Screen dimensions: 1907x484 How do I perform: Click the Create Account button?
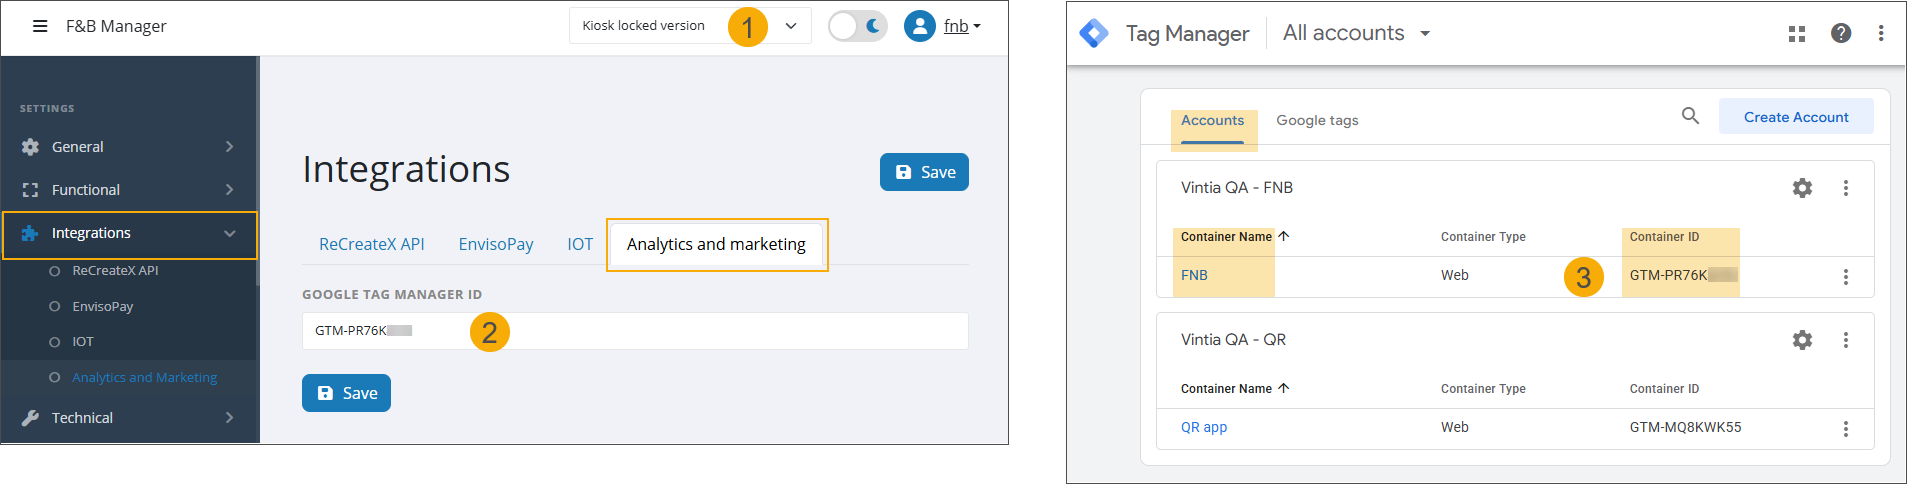1796,117
